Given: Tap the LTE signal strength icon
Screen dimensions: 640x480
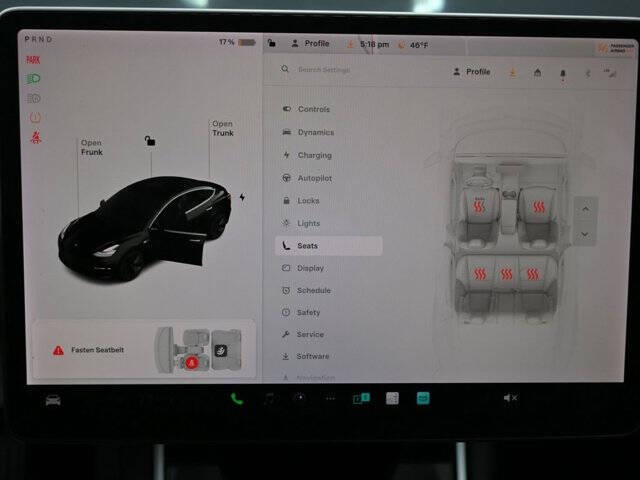Looking at the screenshot, I should (x=610, y=73).
